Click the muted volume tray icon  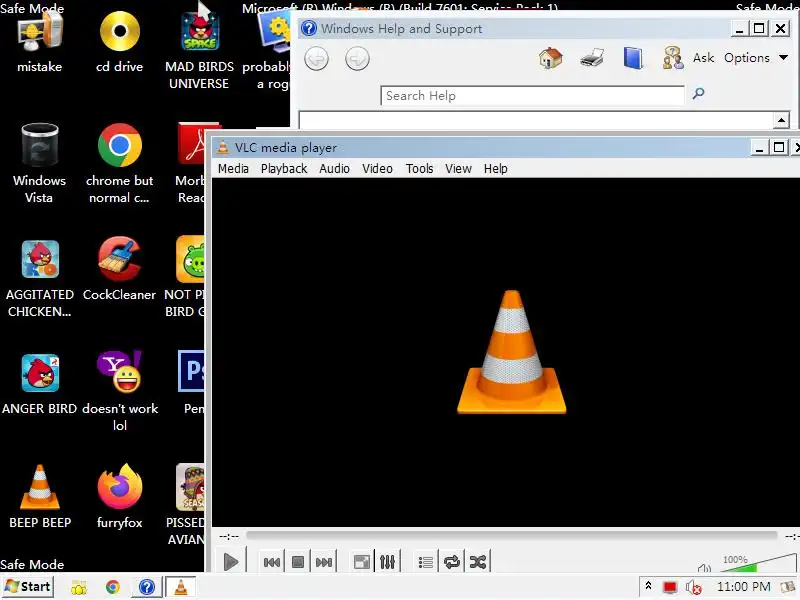click(x=693, y=588)
